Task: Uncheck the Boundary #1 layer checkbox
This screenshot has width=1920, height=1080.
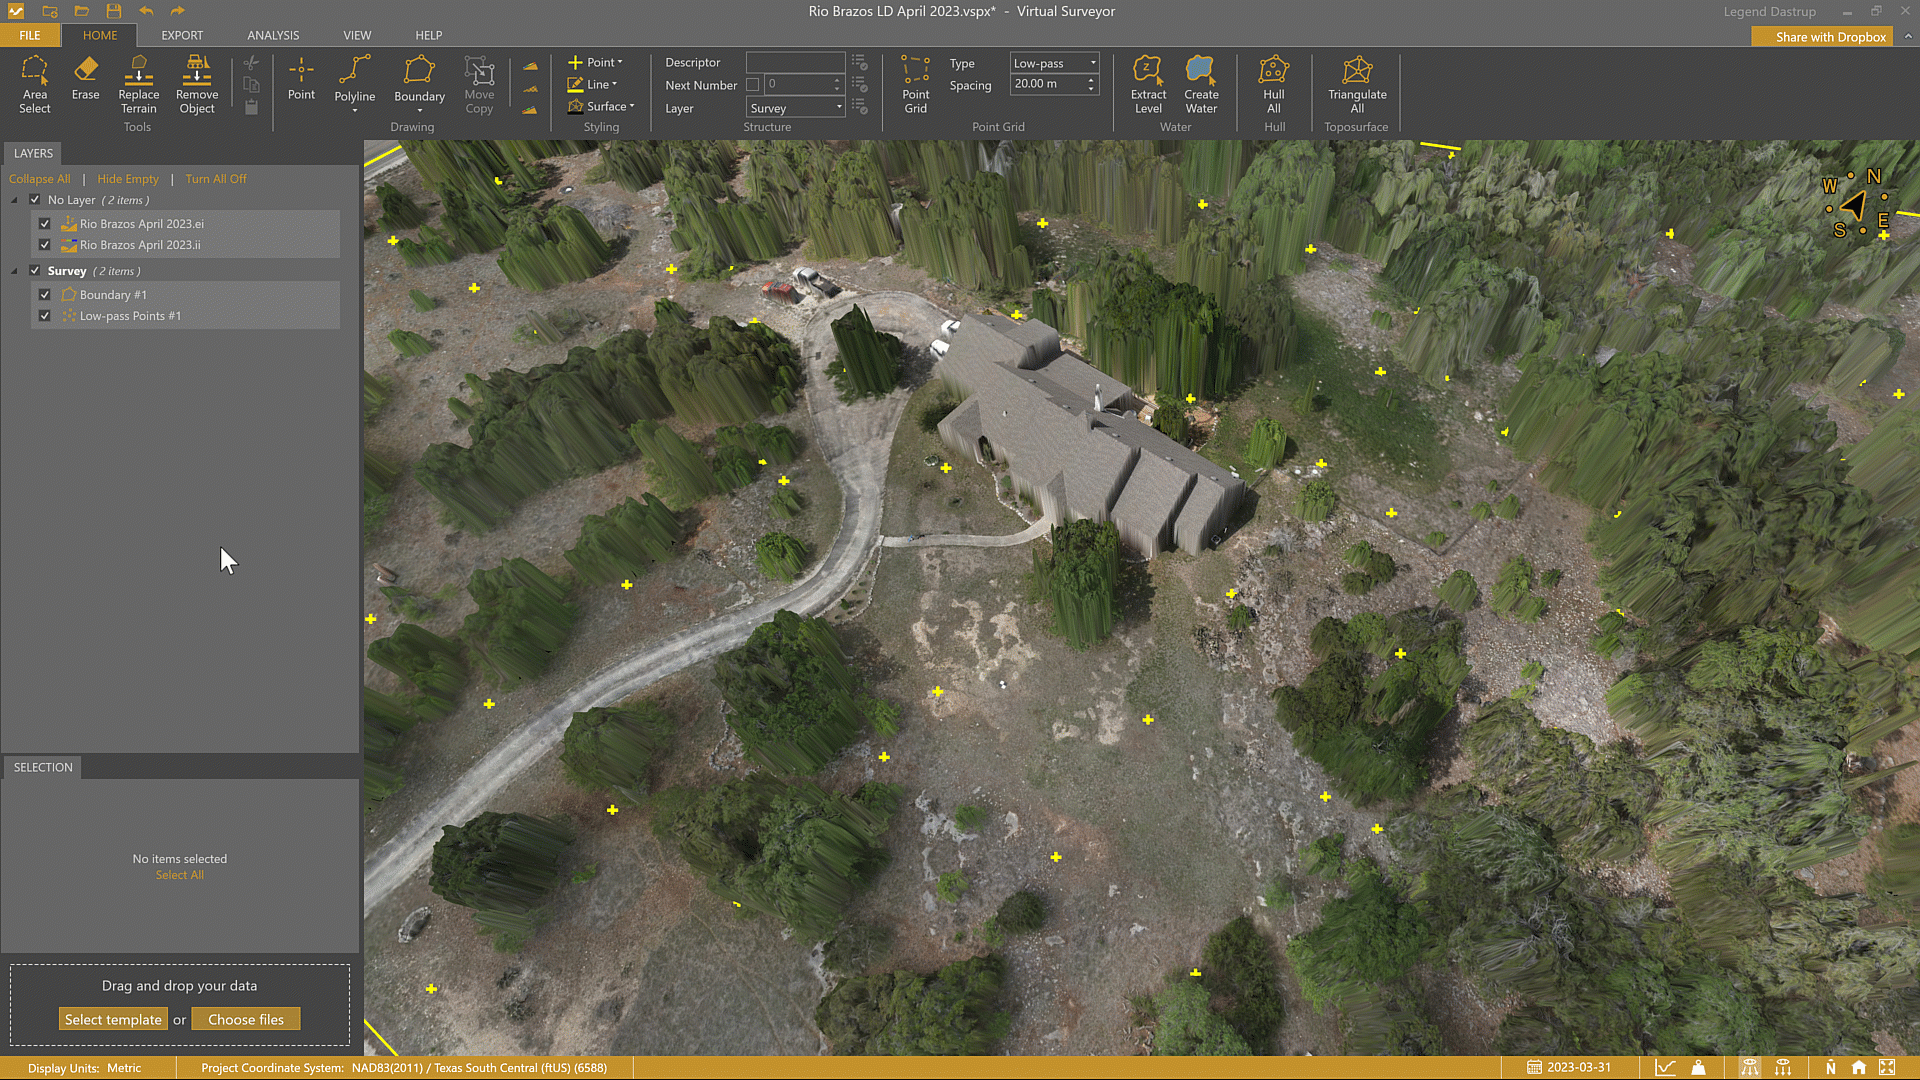Action: [45, 295]
